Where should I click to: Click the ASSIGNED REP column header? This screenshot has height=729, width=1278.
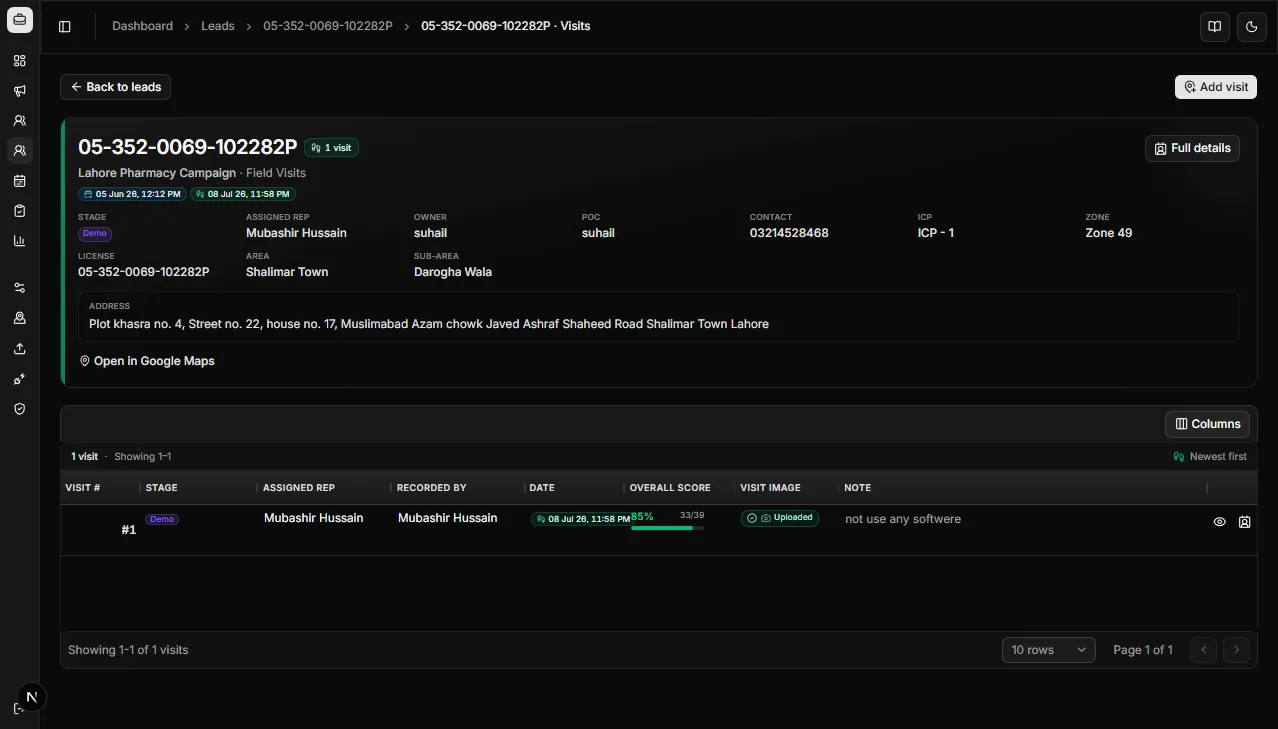299,488
